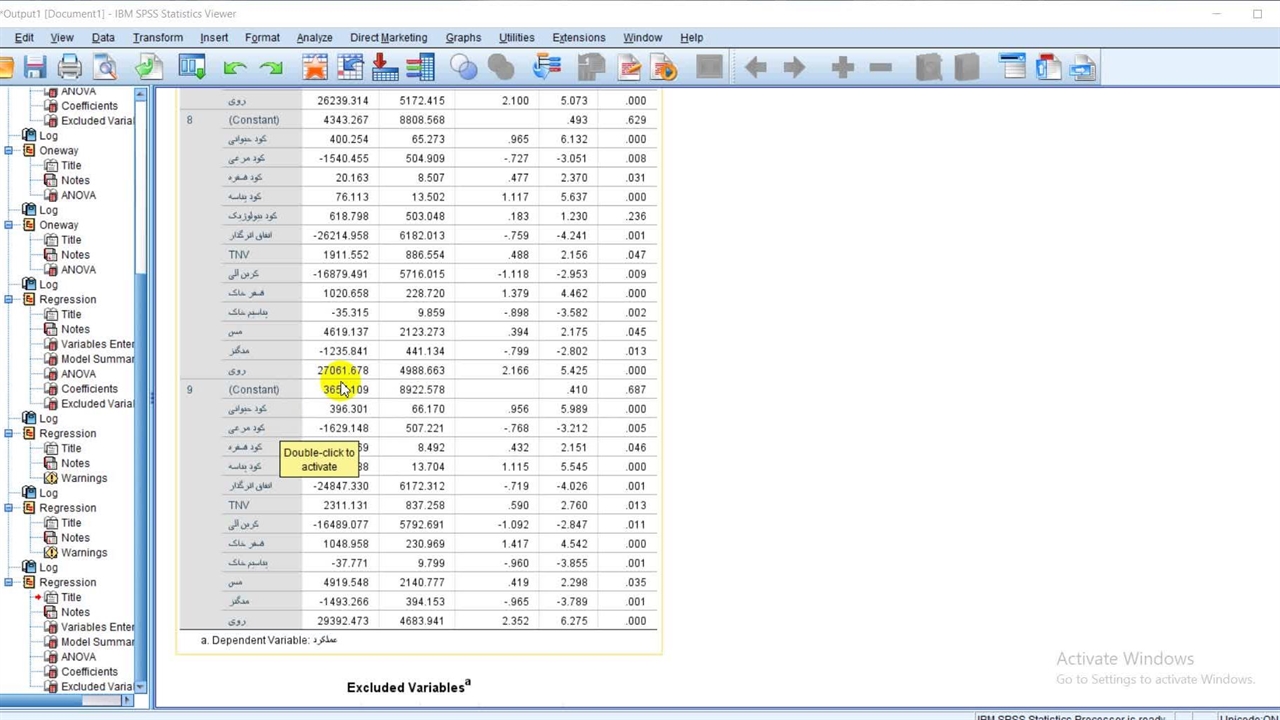This screenshot has width=1280, height=720.
Task: Collapse the second Oneway outline node
Action: [9, 226]
